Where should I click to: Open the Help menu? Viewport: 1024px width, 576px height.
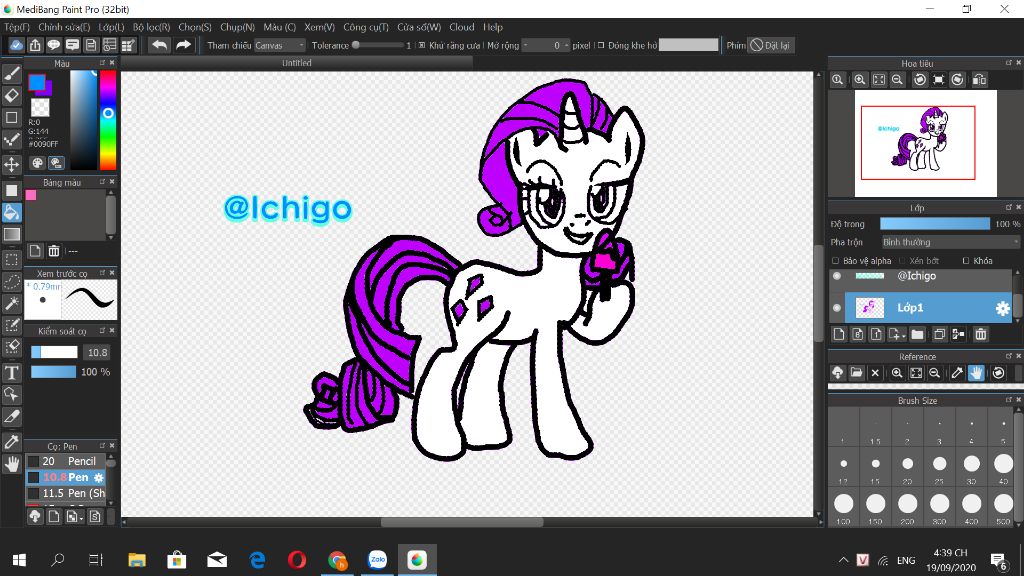tap(493, 27)
